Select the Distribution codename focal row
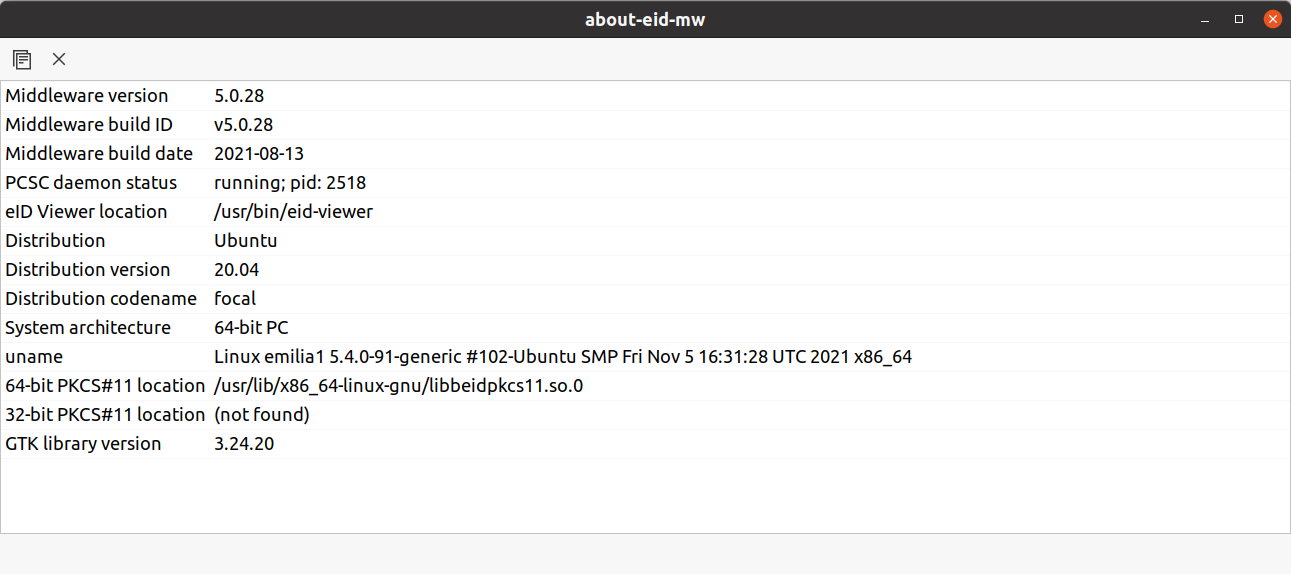Viewport: 1291px width, 574px height. click(x=645, y=299)
